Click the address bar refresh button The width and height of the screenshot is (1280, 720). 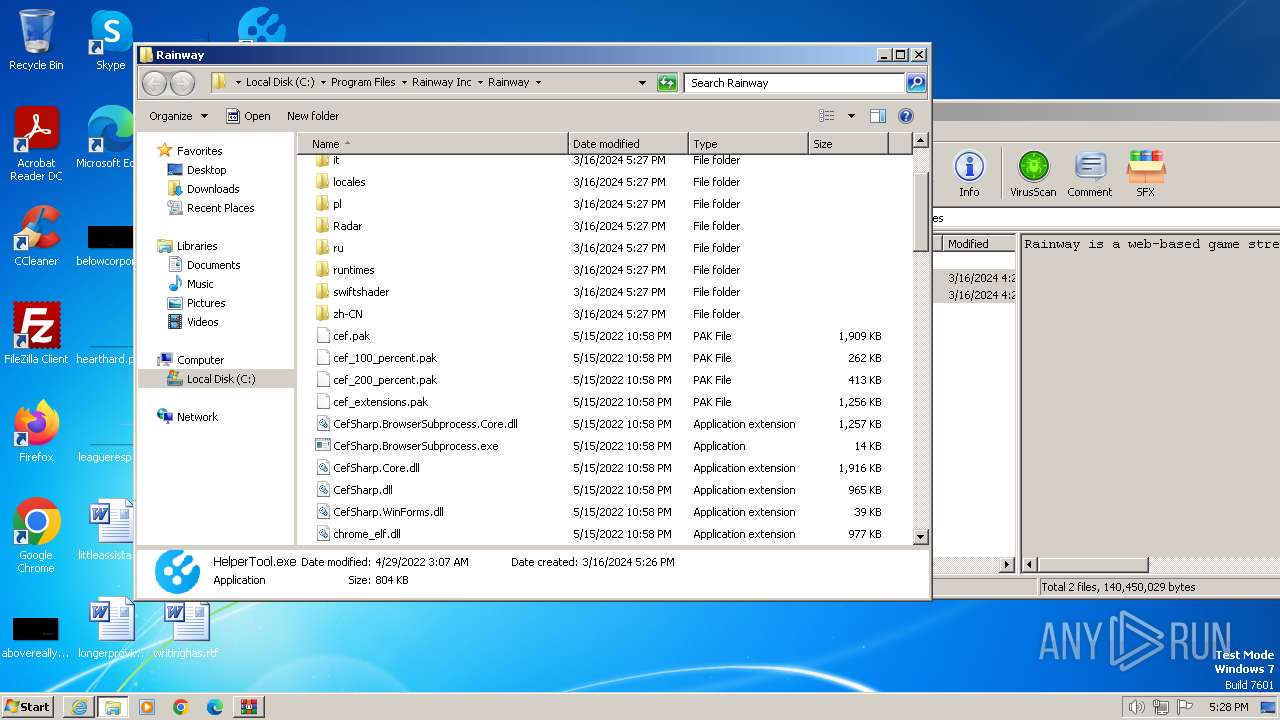667,83
